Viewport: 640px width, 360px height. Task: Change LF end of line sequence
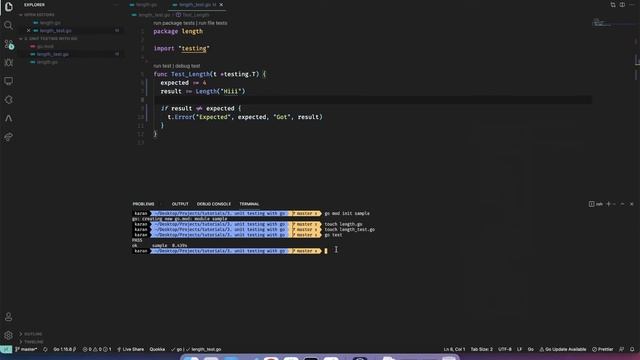coord(519,349)
